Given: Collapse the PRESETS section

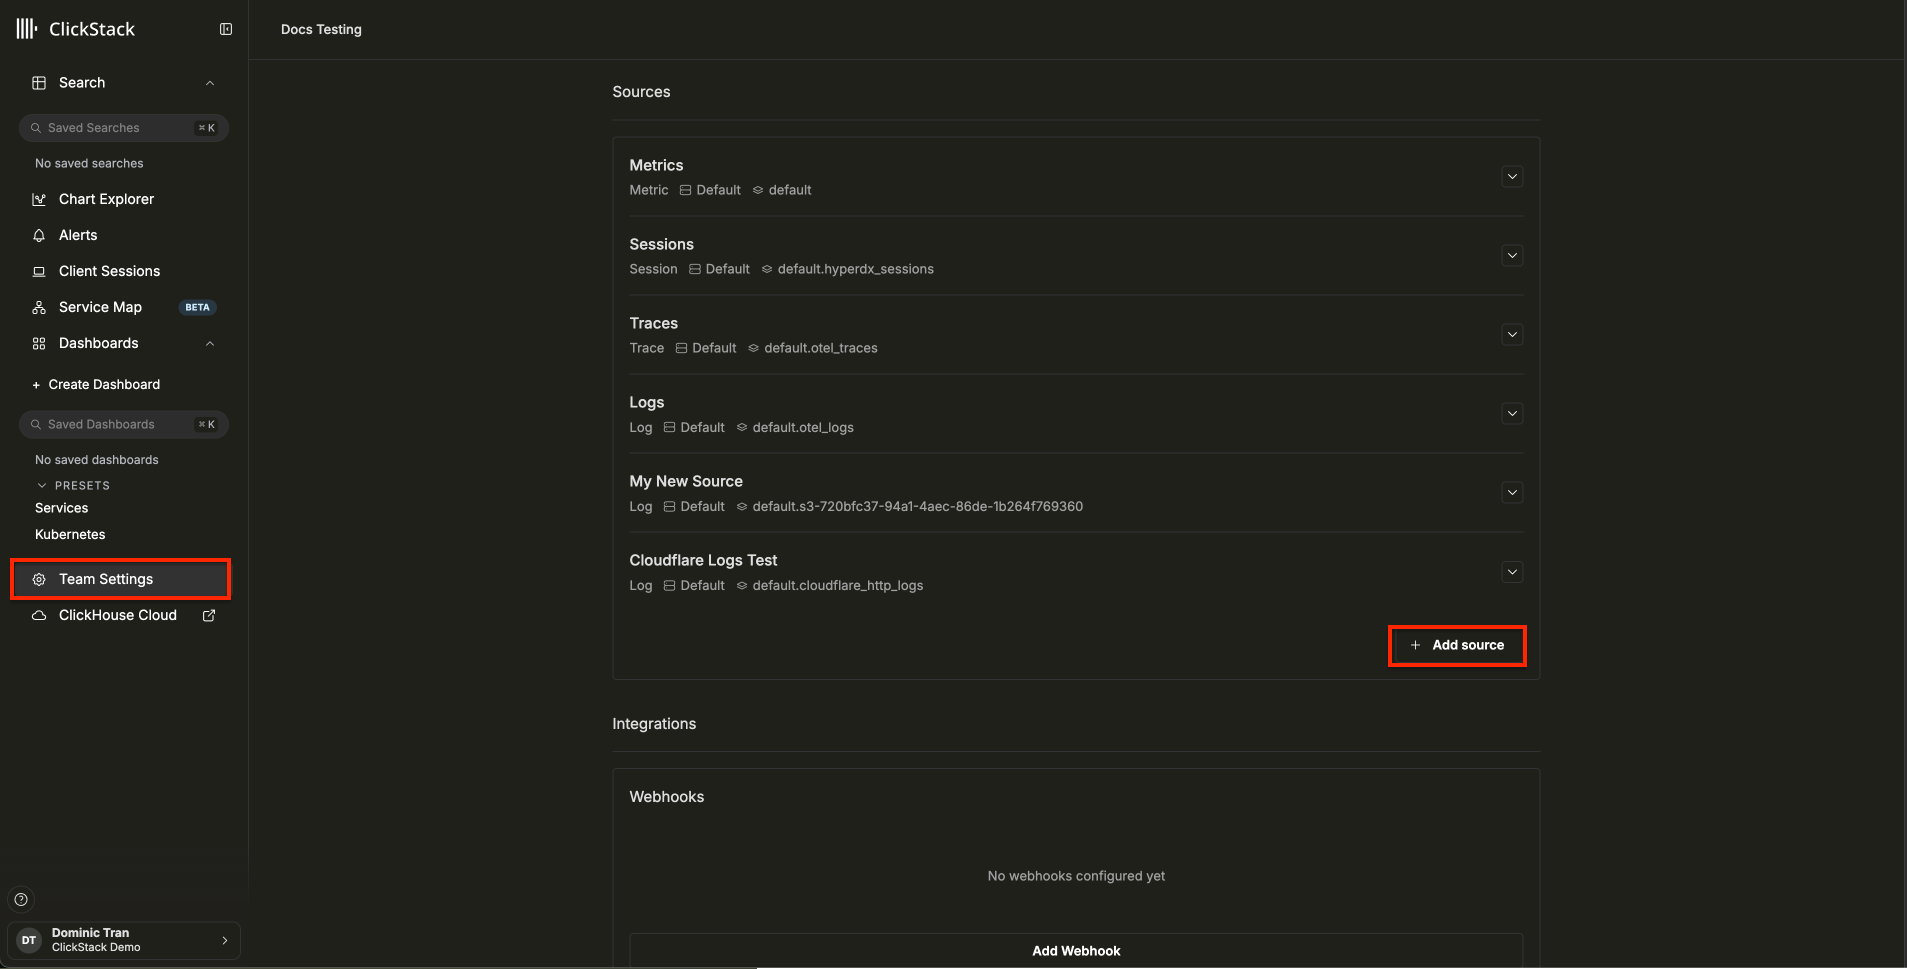Looking at the screenshot, I should click(42, 485).
